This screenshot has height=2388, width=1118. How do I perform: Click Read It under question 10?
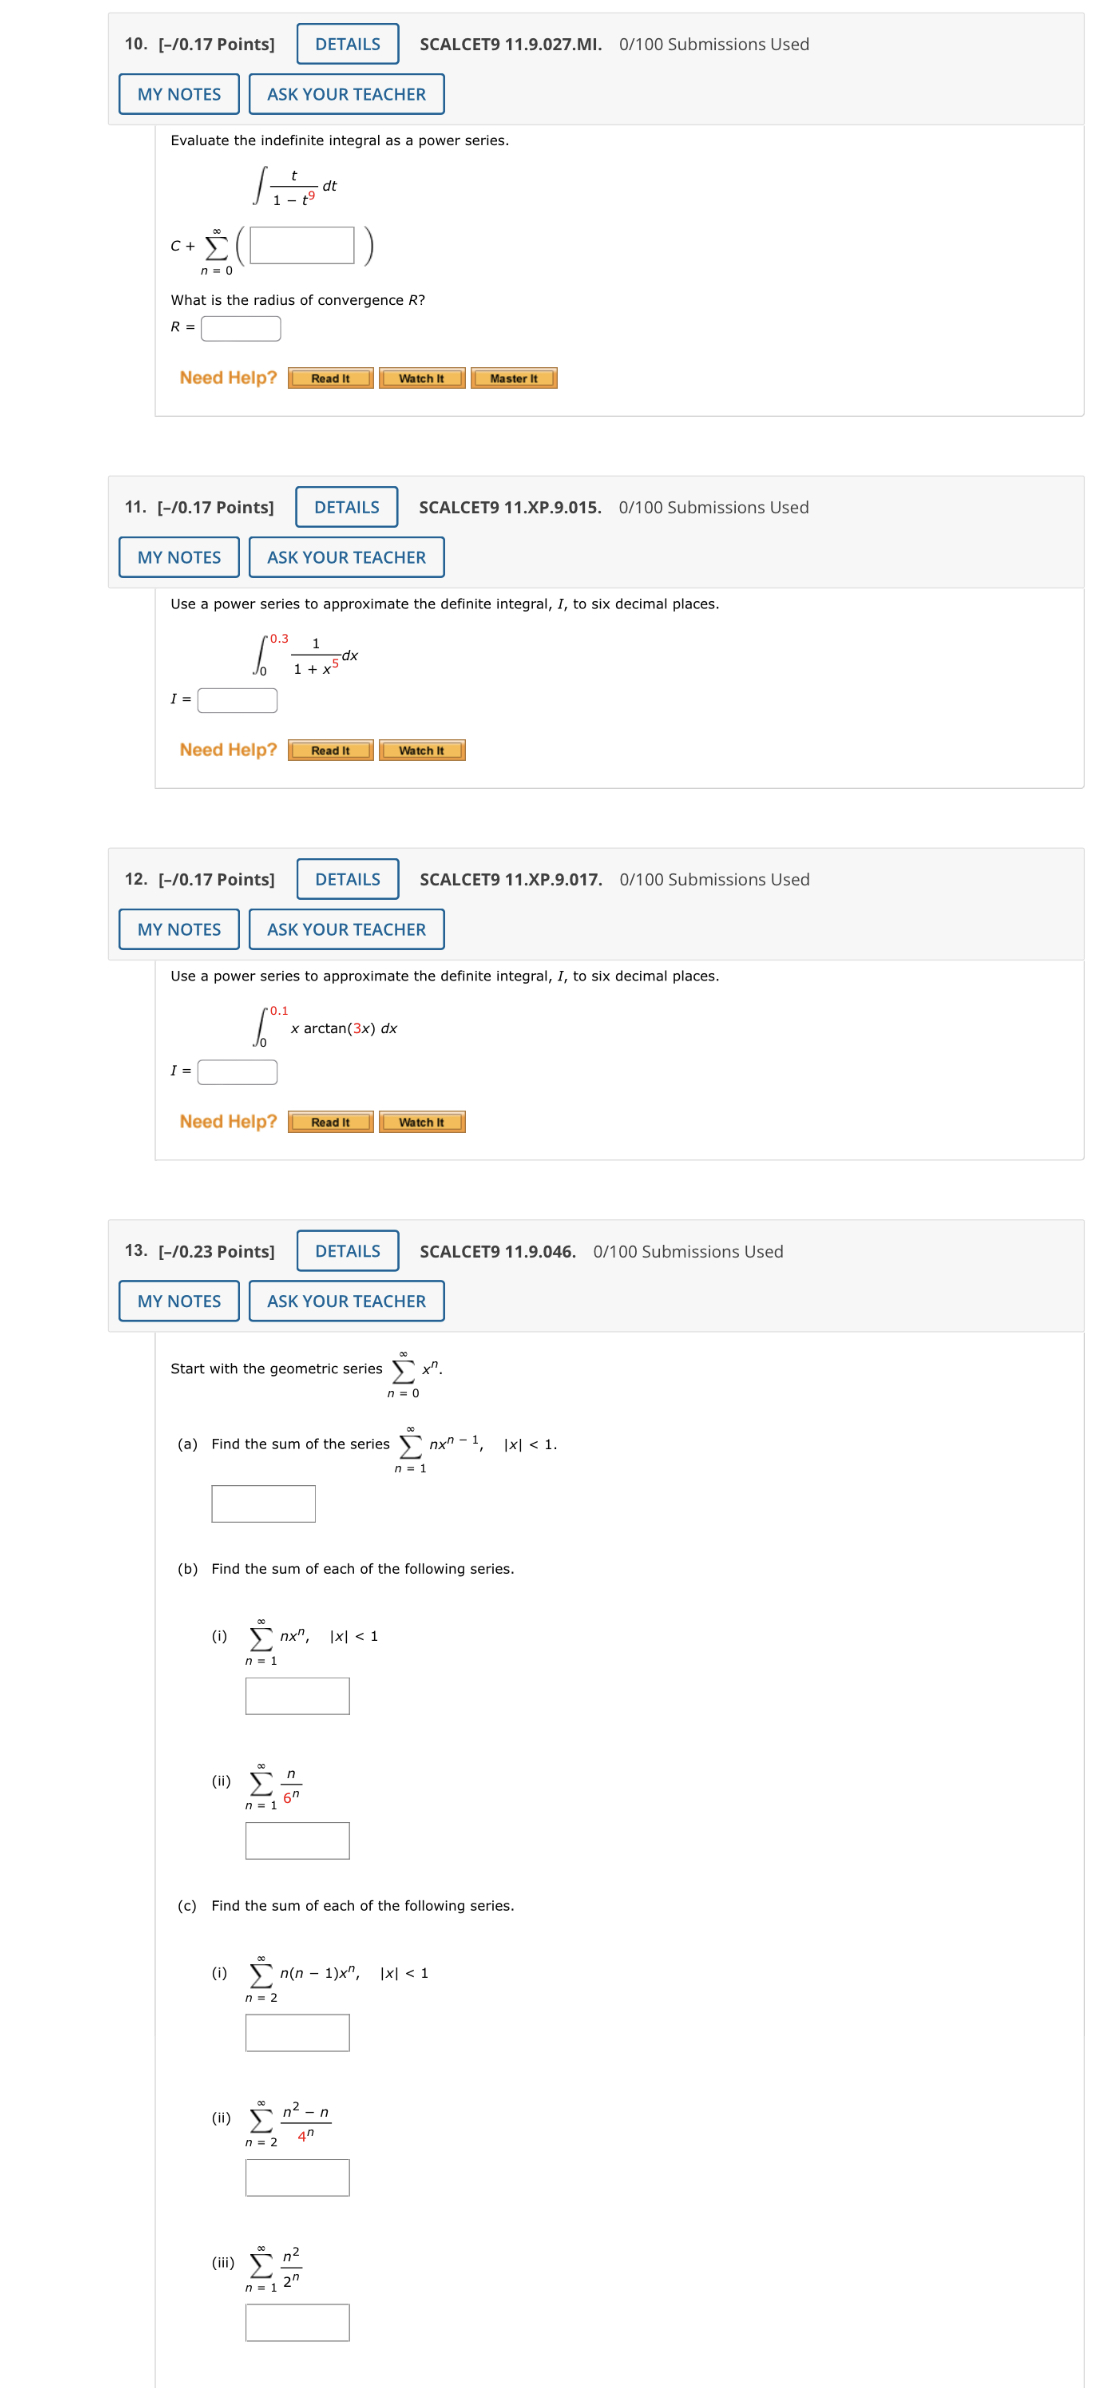pos(329,378)
